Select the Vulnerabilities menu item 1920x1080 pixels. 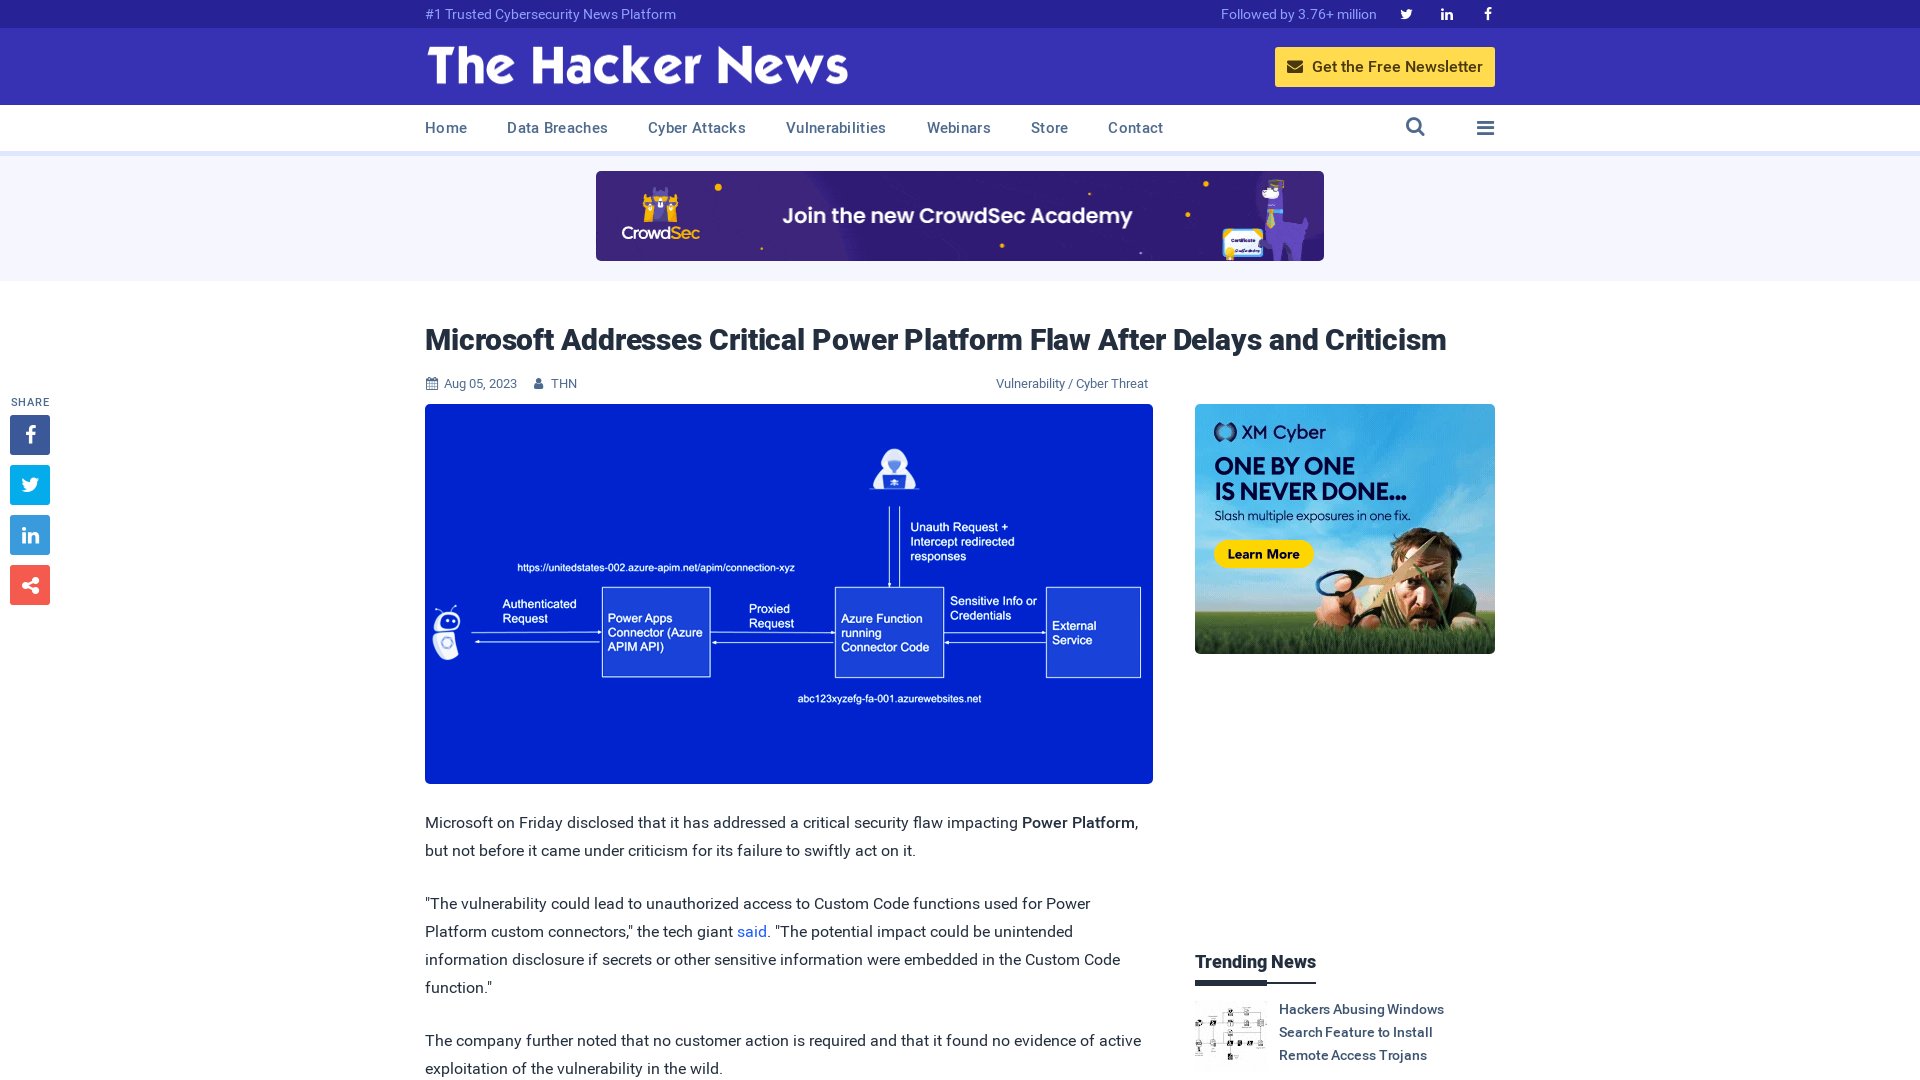836,128
